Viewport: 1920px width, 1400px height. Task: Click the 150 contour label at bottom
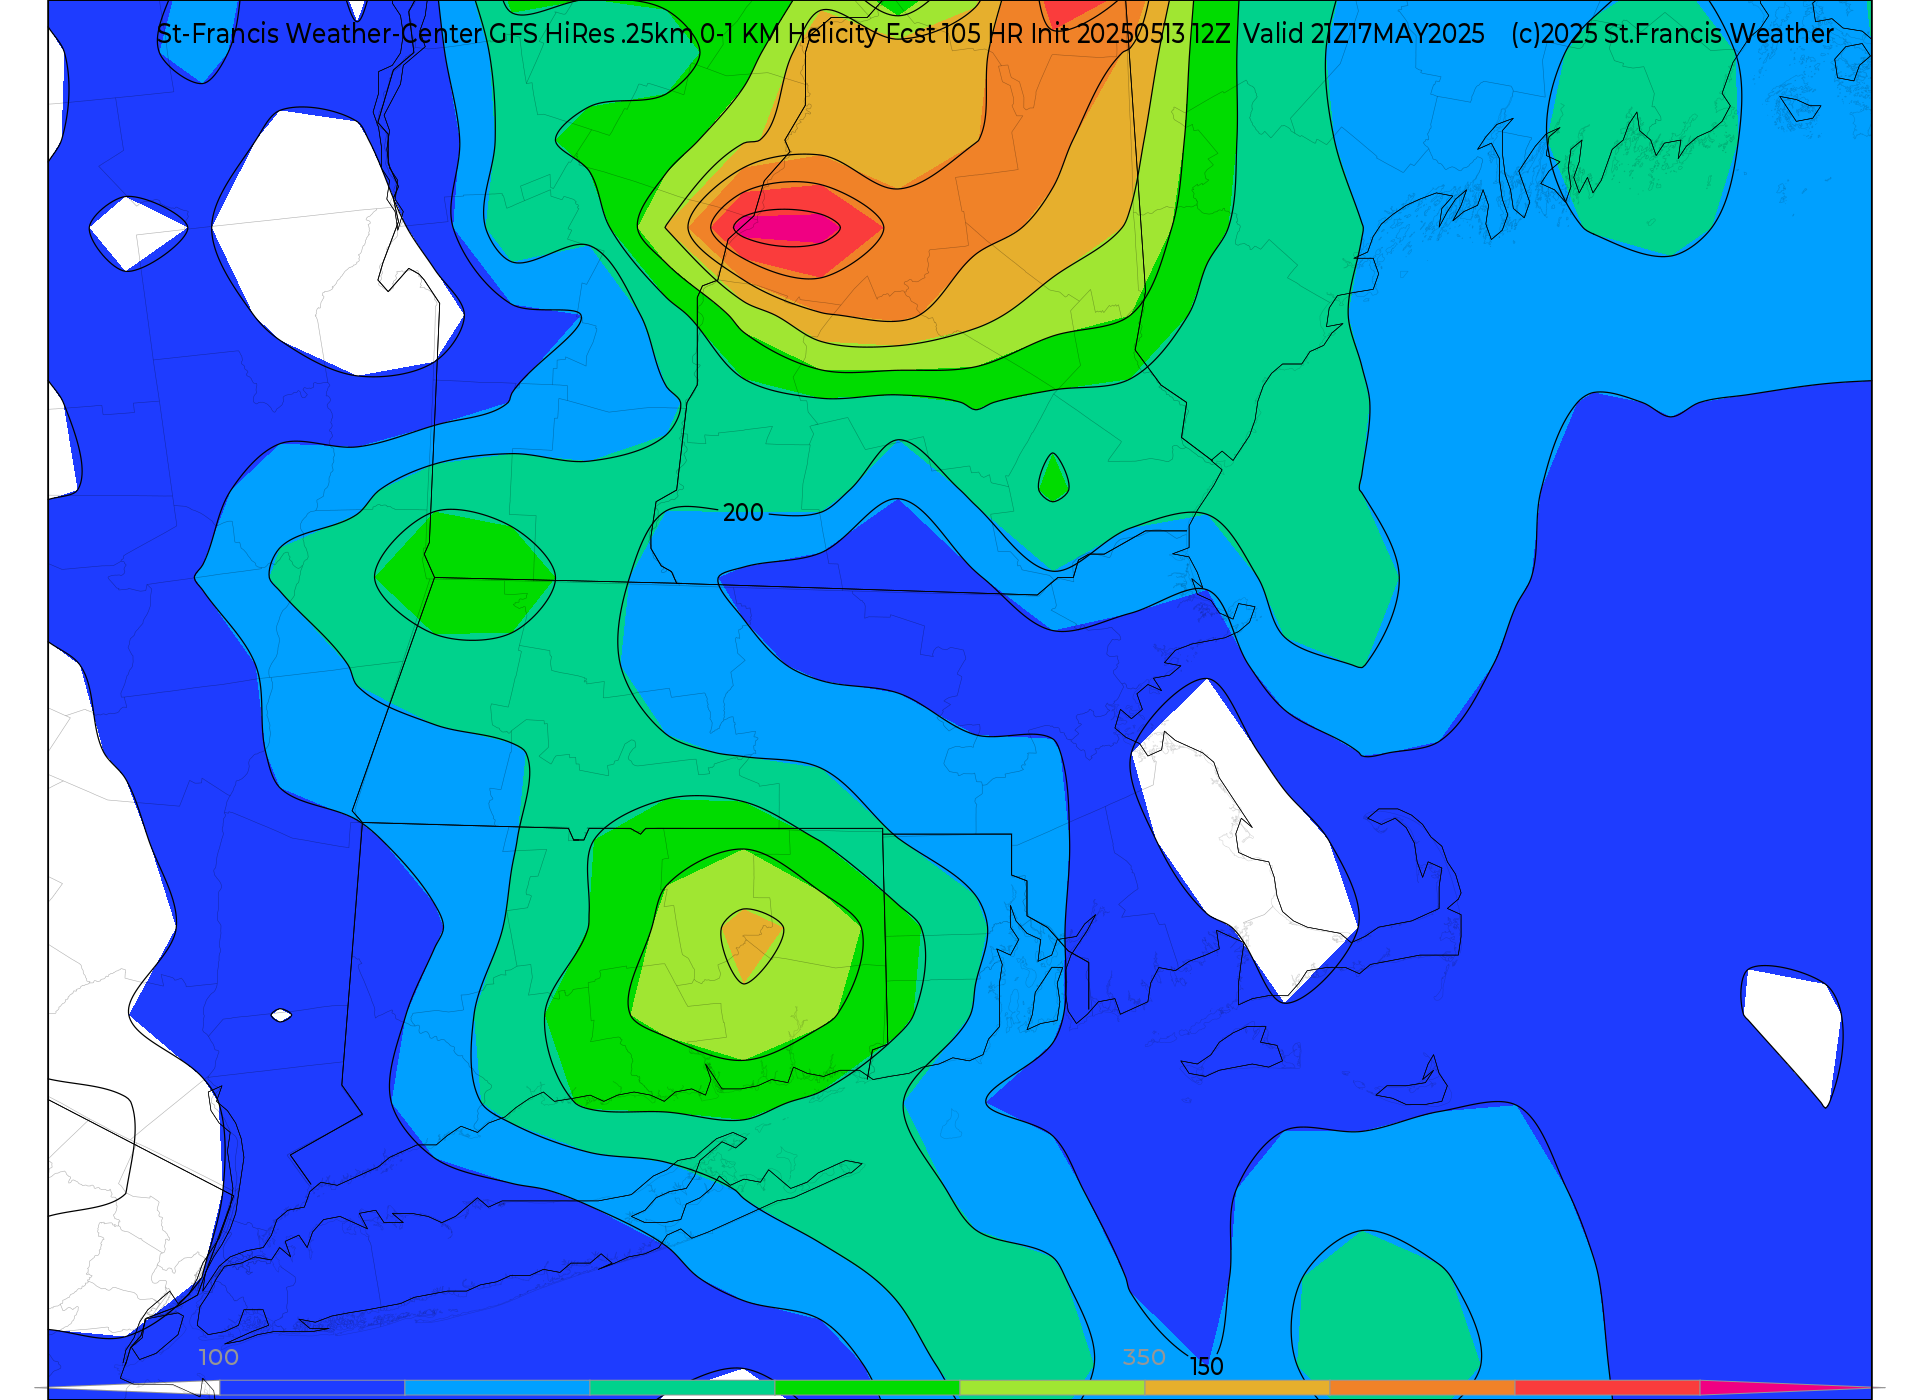[1206, 1367]
